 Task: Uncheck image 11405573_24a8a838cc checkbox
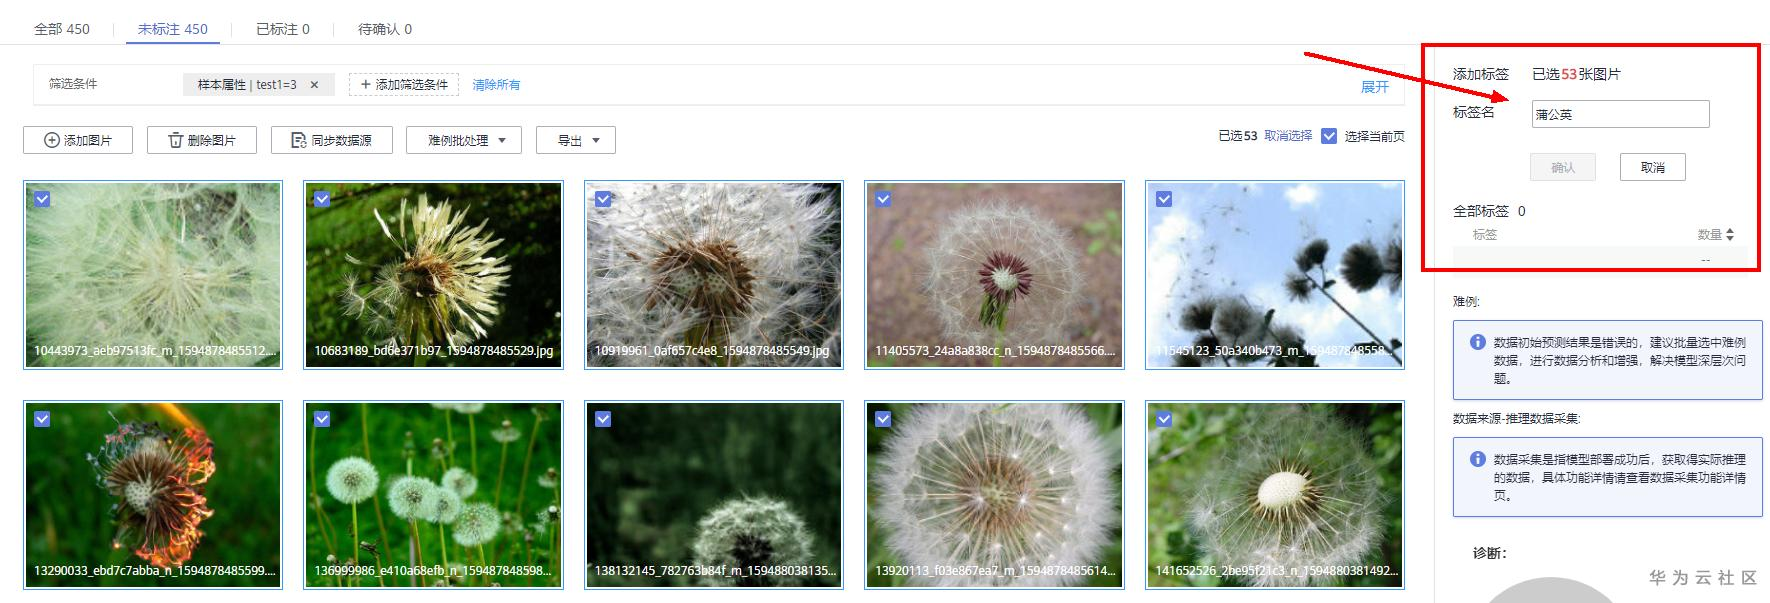tap(883, 199)
